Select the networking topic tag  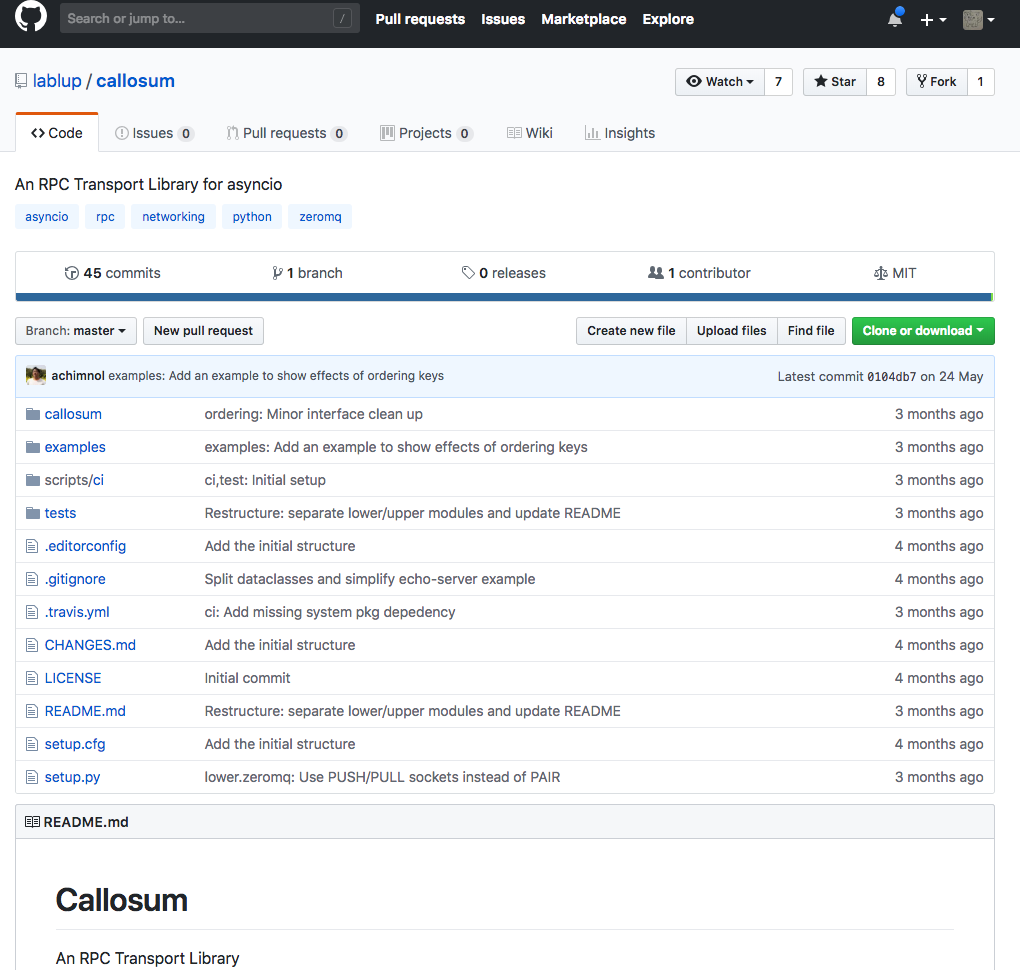(x=173, y=217)
